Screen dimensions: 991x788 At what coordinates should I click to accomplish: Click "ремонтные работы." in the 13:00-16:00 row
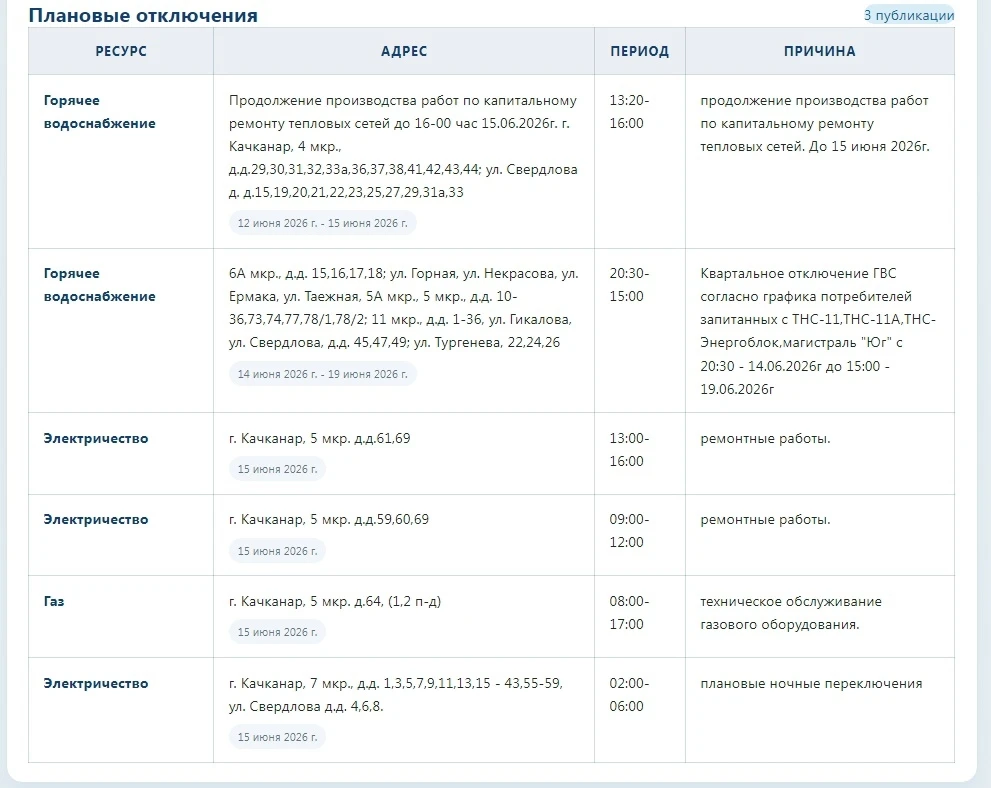pyautogui.click(x=765, y=439)
